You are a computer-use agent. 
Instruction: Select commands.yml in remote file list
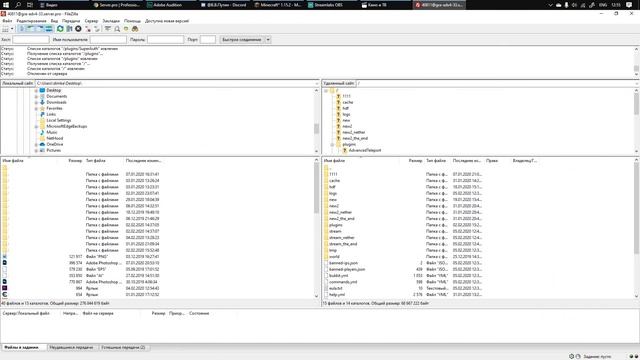[x=343, y=282]
